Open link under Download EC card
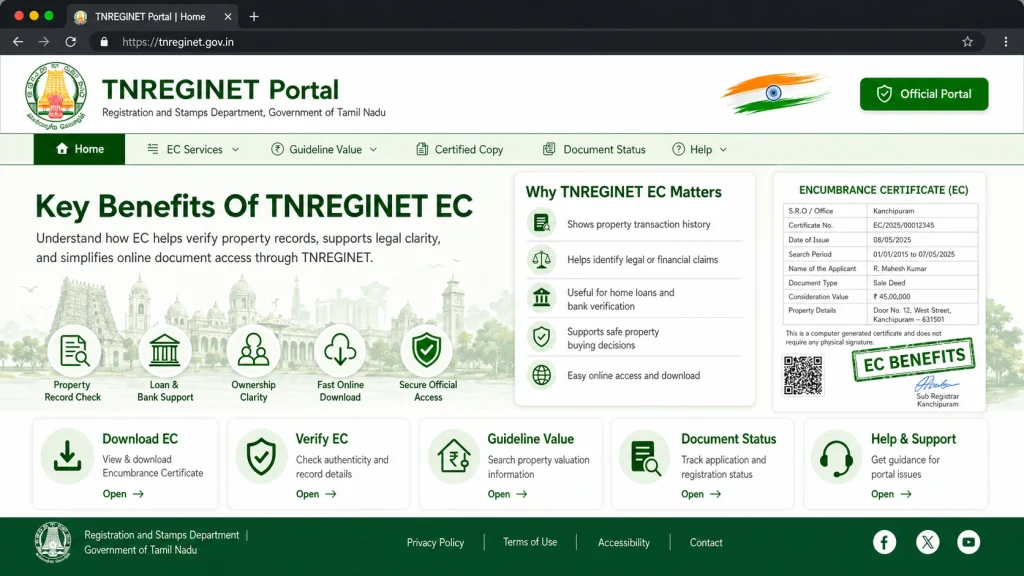Image resolution: width=1024 pixels, height=576 pixels. 123,494
